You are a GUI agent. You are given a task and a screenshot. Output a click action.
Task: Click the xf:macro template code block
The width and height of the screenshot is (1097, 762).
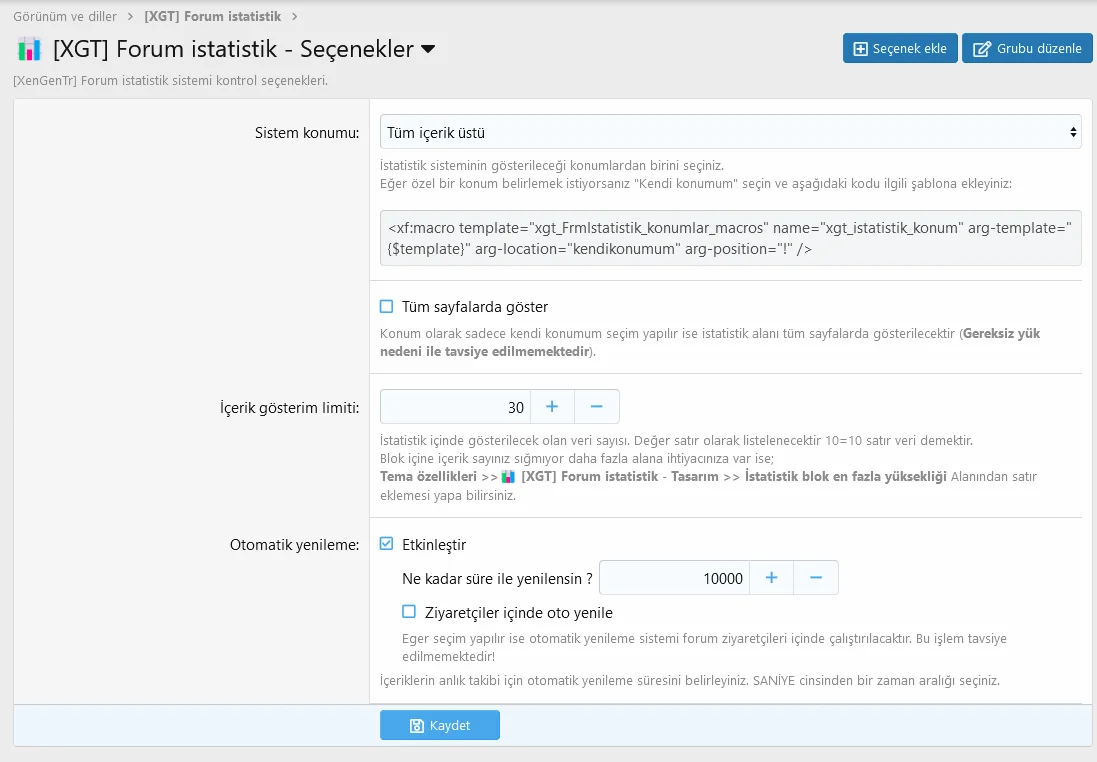pos(730,238)
